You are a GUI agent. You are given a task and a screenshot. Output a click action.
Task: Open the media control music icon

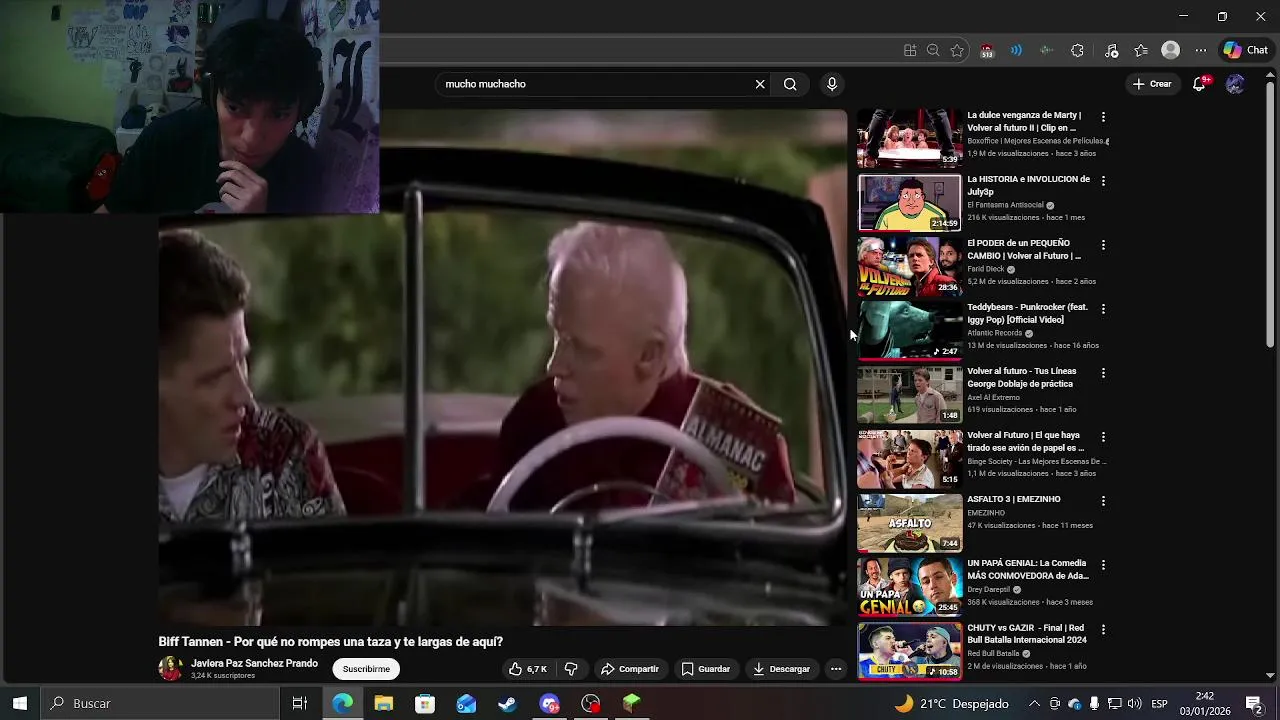tap(1111, 50)
